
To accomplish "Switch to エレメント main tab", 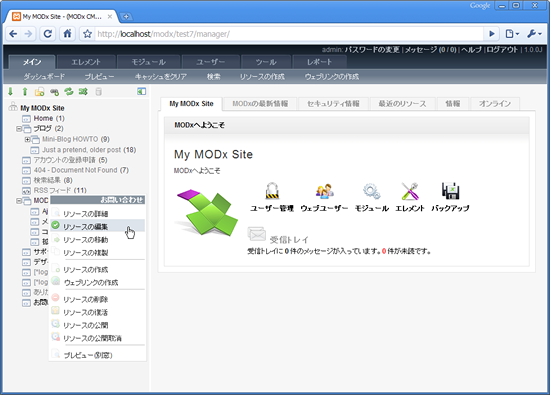I will coord(86,62).
